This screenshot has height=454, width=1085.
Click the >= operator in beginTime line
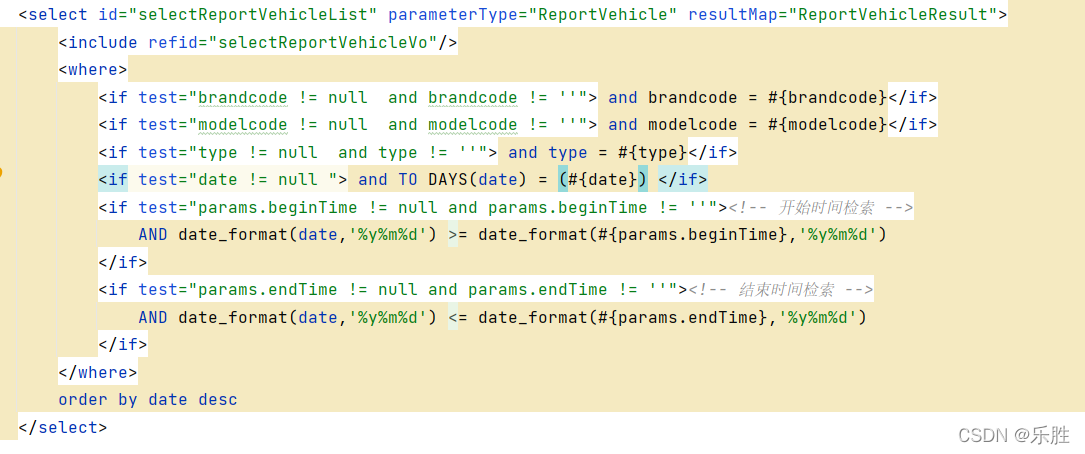[457, 235]
